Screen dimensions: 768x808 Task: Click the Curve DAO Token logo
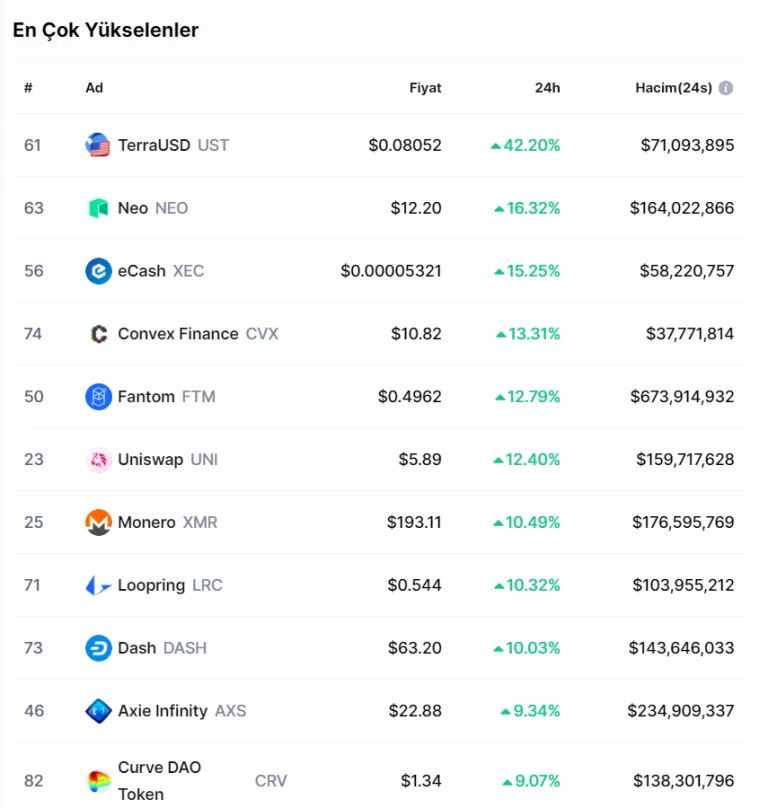coord(98,781)
